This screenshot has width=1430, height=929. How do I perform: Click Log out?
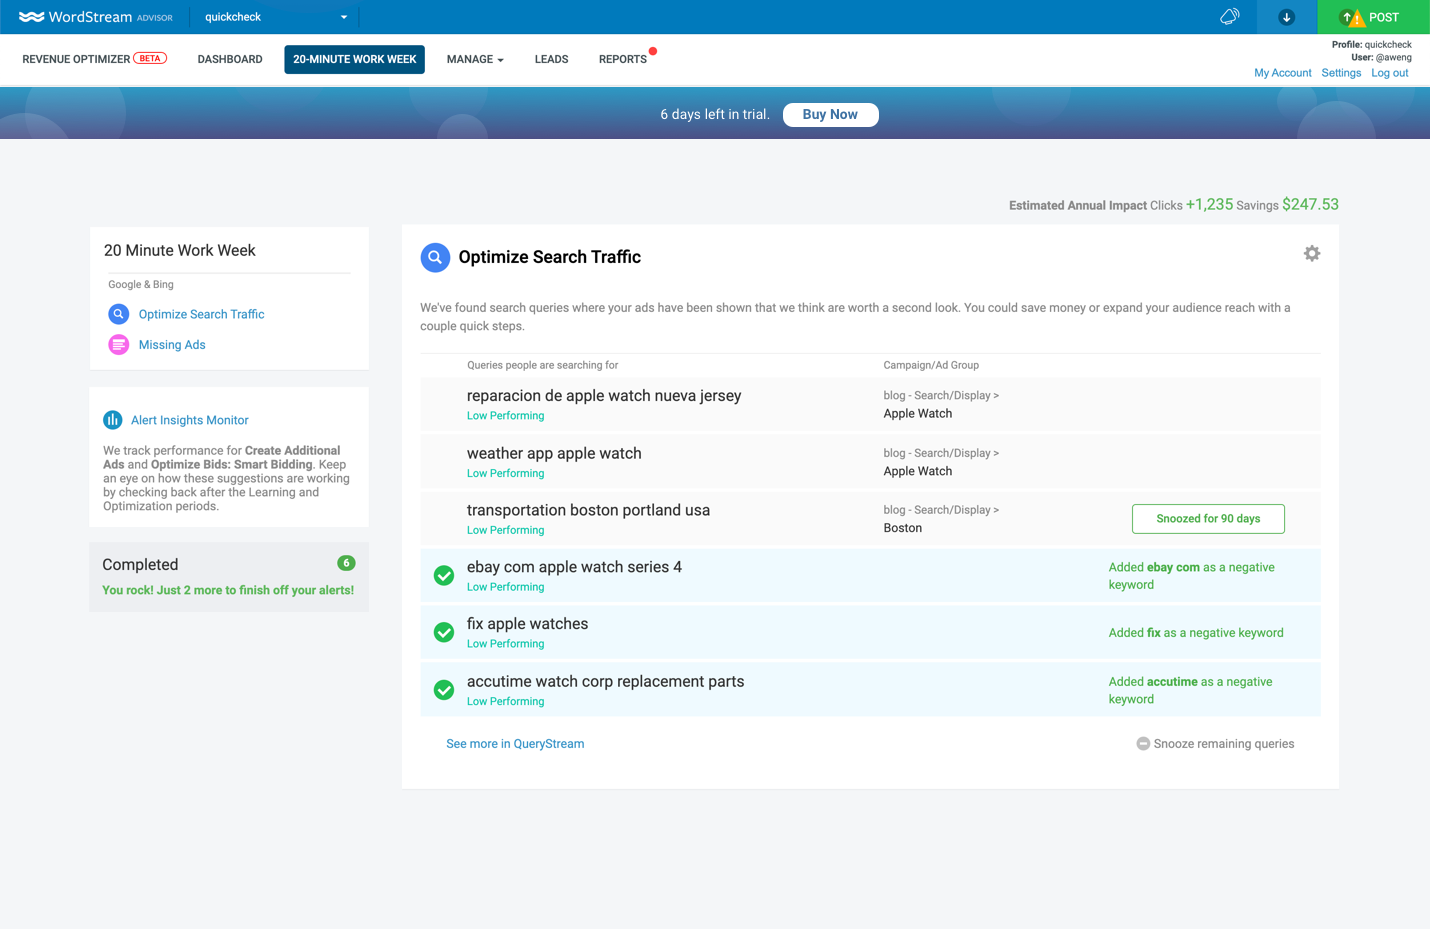point(1390,73)
